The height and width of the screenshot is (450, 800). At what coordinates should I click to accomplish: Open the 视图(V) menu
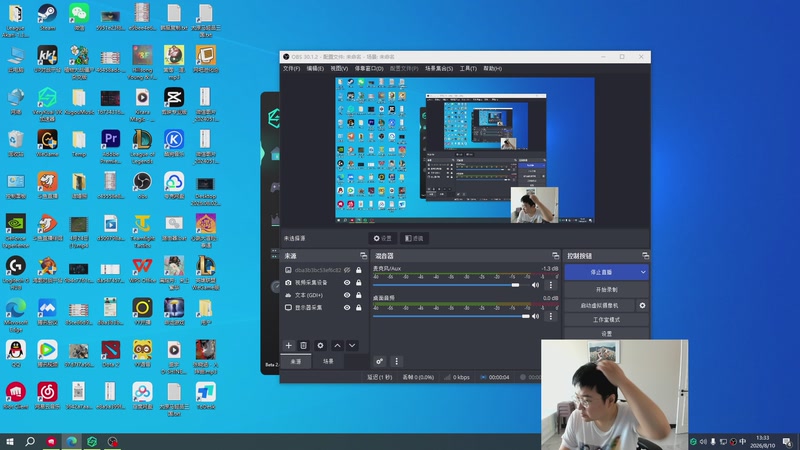pyautogui.click(x=339, y=68)
